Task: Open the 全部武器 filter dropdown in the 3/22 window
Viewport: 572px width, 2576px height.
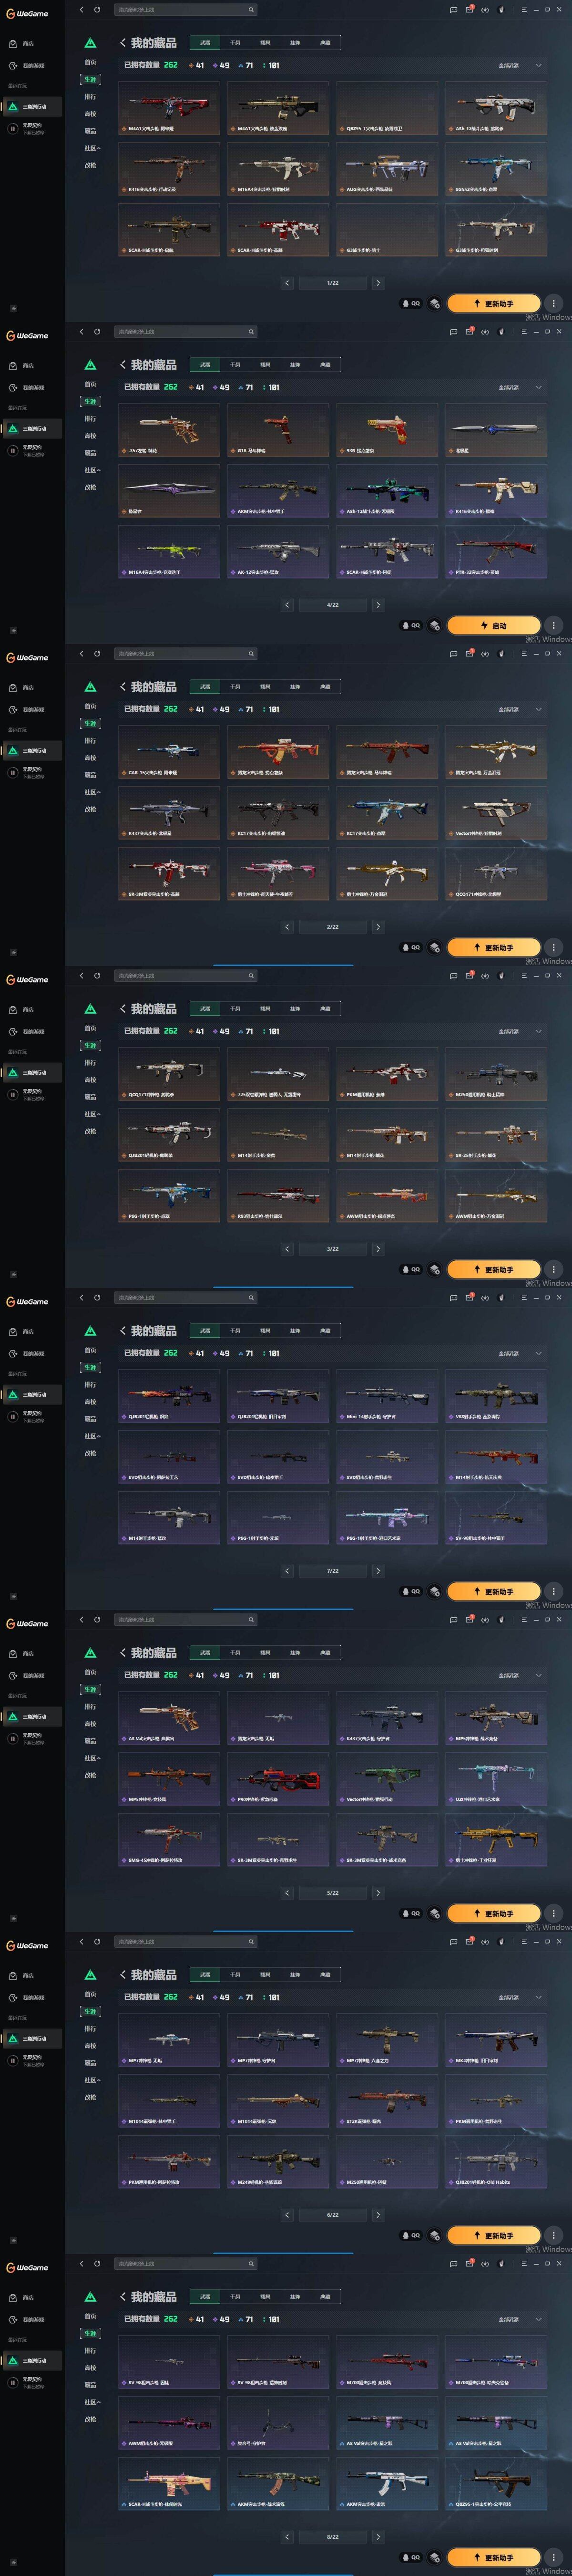Action: [520, 1031]
